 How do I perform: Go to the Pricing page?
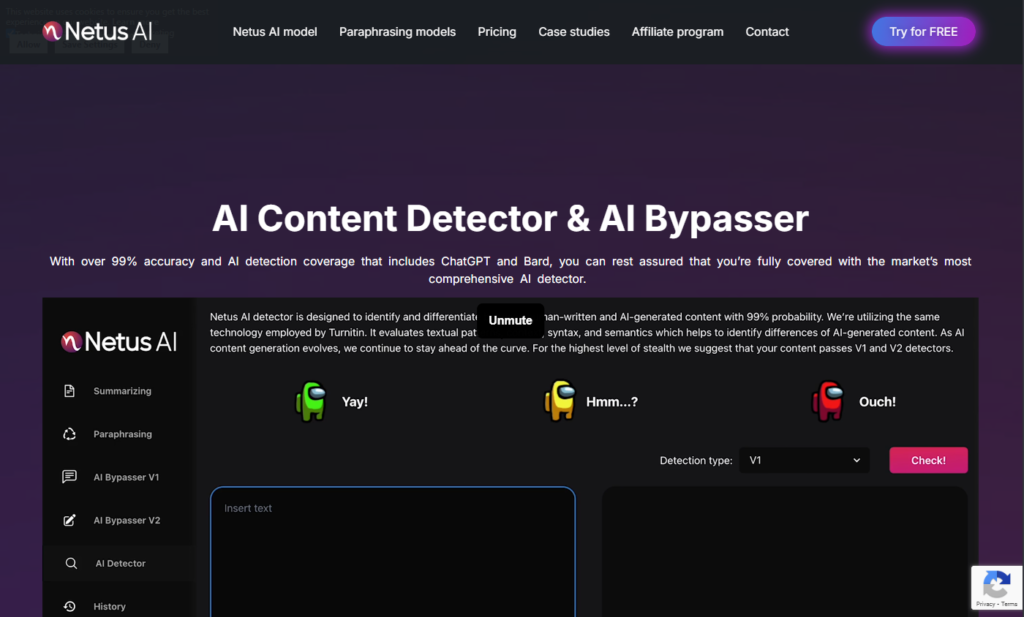pos(497,32)
